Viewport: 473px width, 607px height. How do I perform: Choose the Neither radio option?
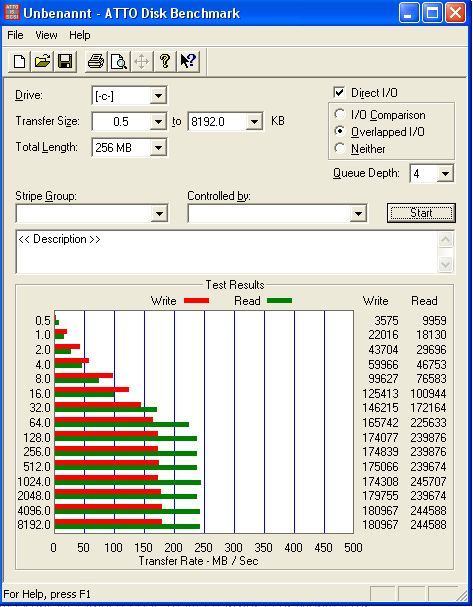tap(339, 148)
